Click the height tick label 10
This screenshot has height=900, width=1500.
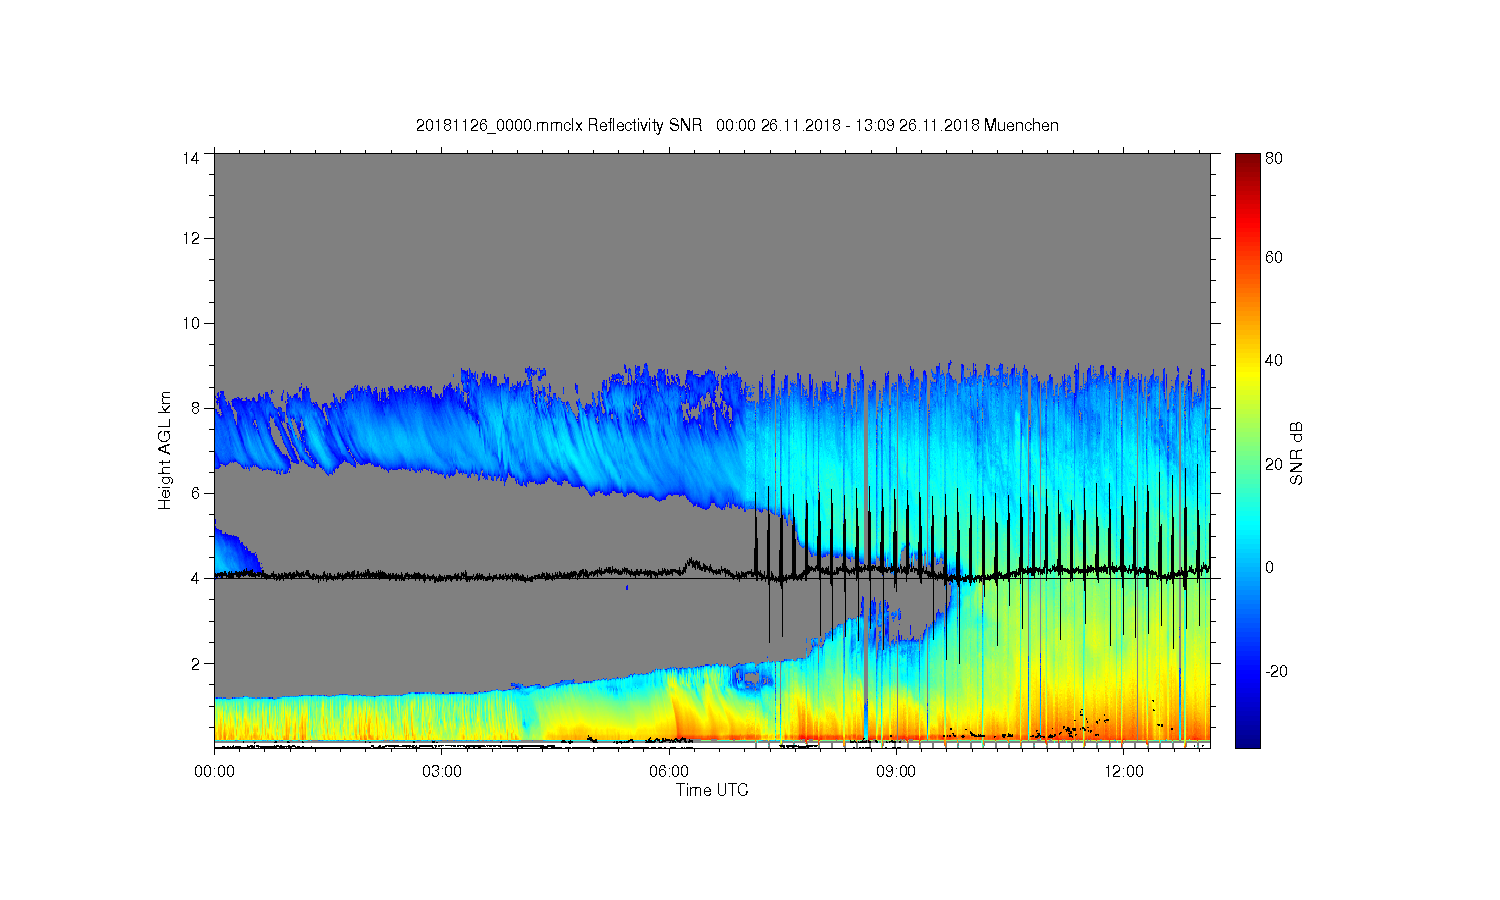pyautogui.click(x=191, y=323)
